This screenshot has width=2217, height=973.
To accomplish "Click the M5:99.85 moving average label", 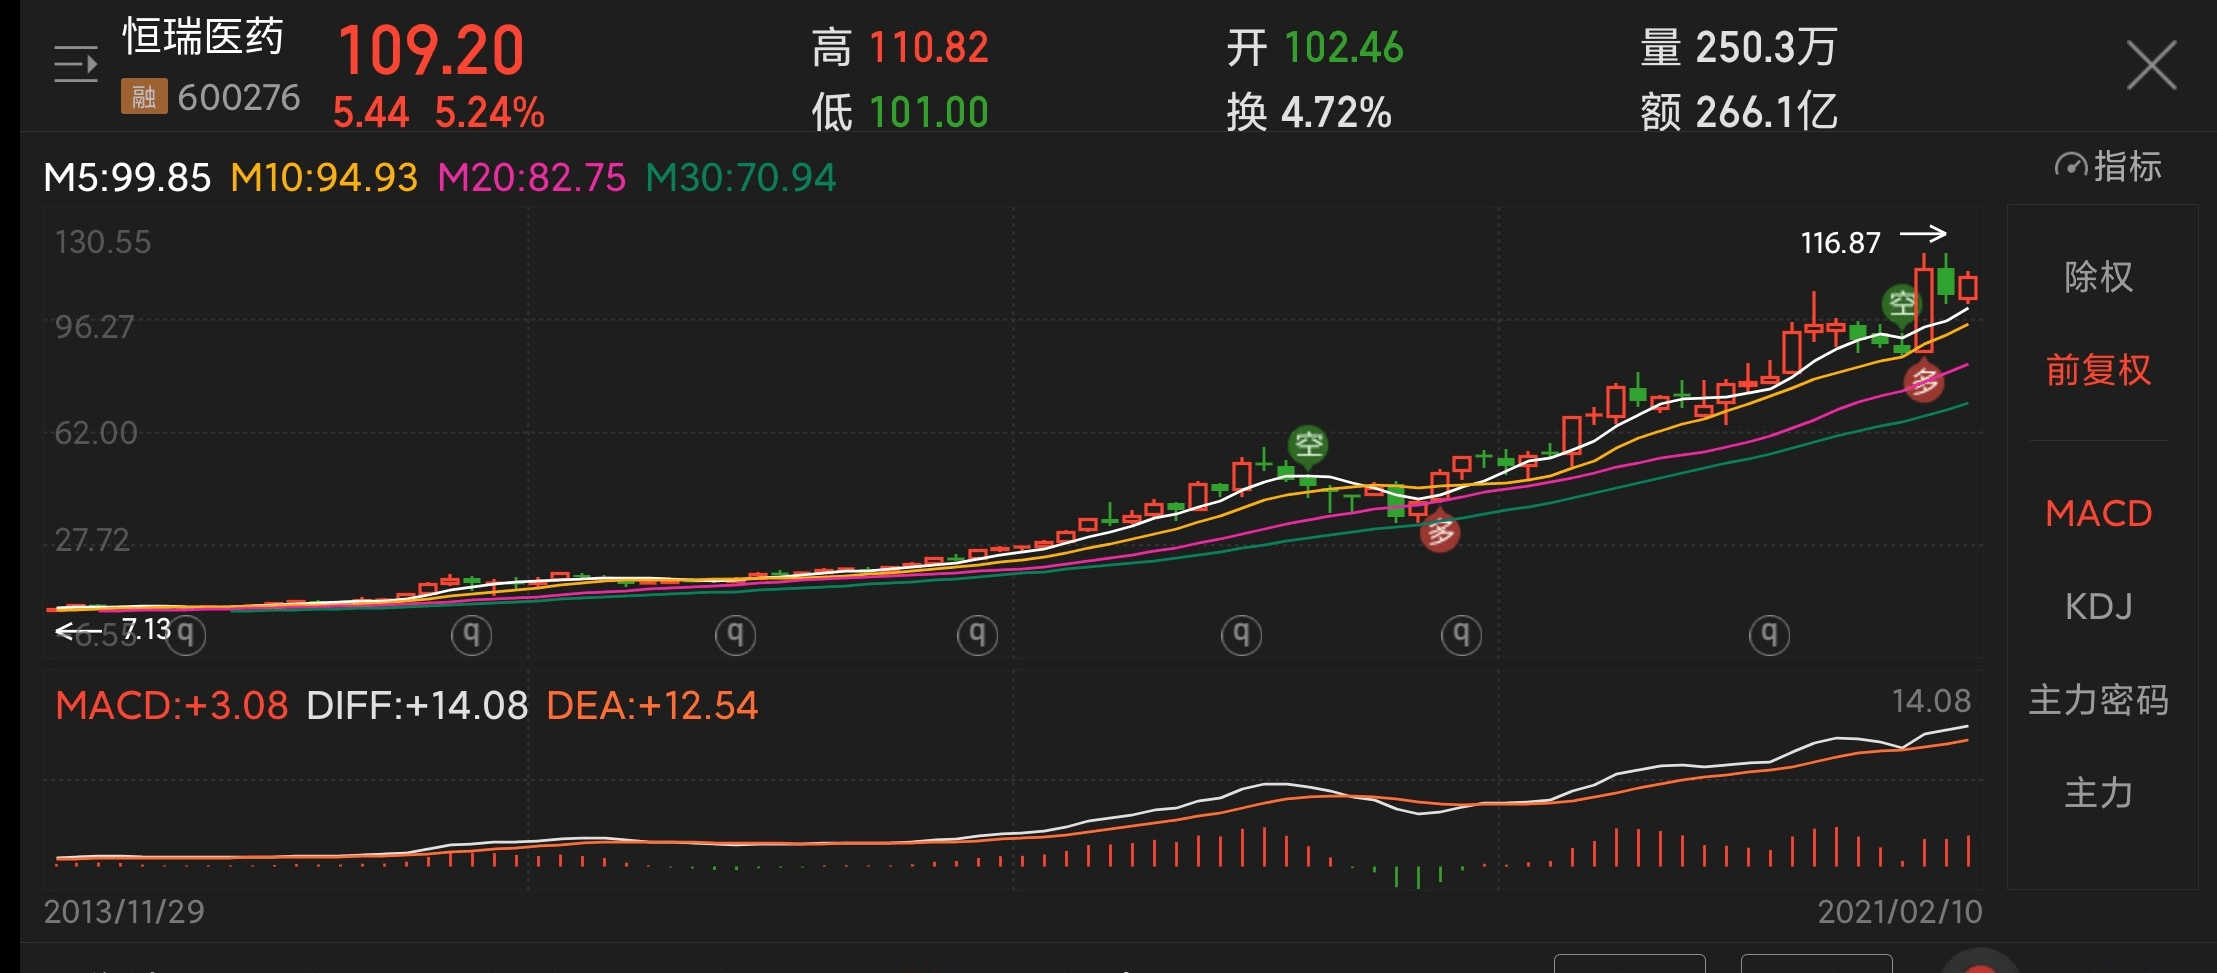I will pyautogui.click(x=128, y=178).
